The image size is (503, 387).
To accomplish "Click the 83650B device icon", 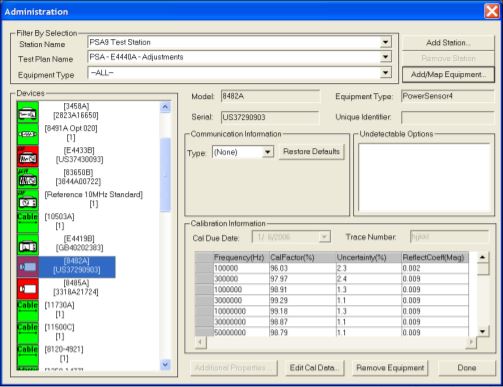I will point(28,178).
